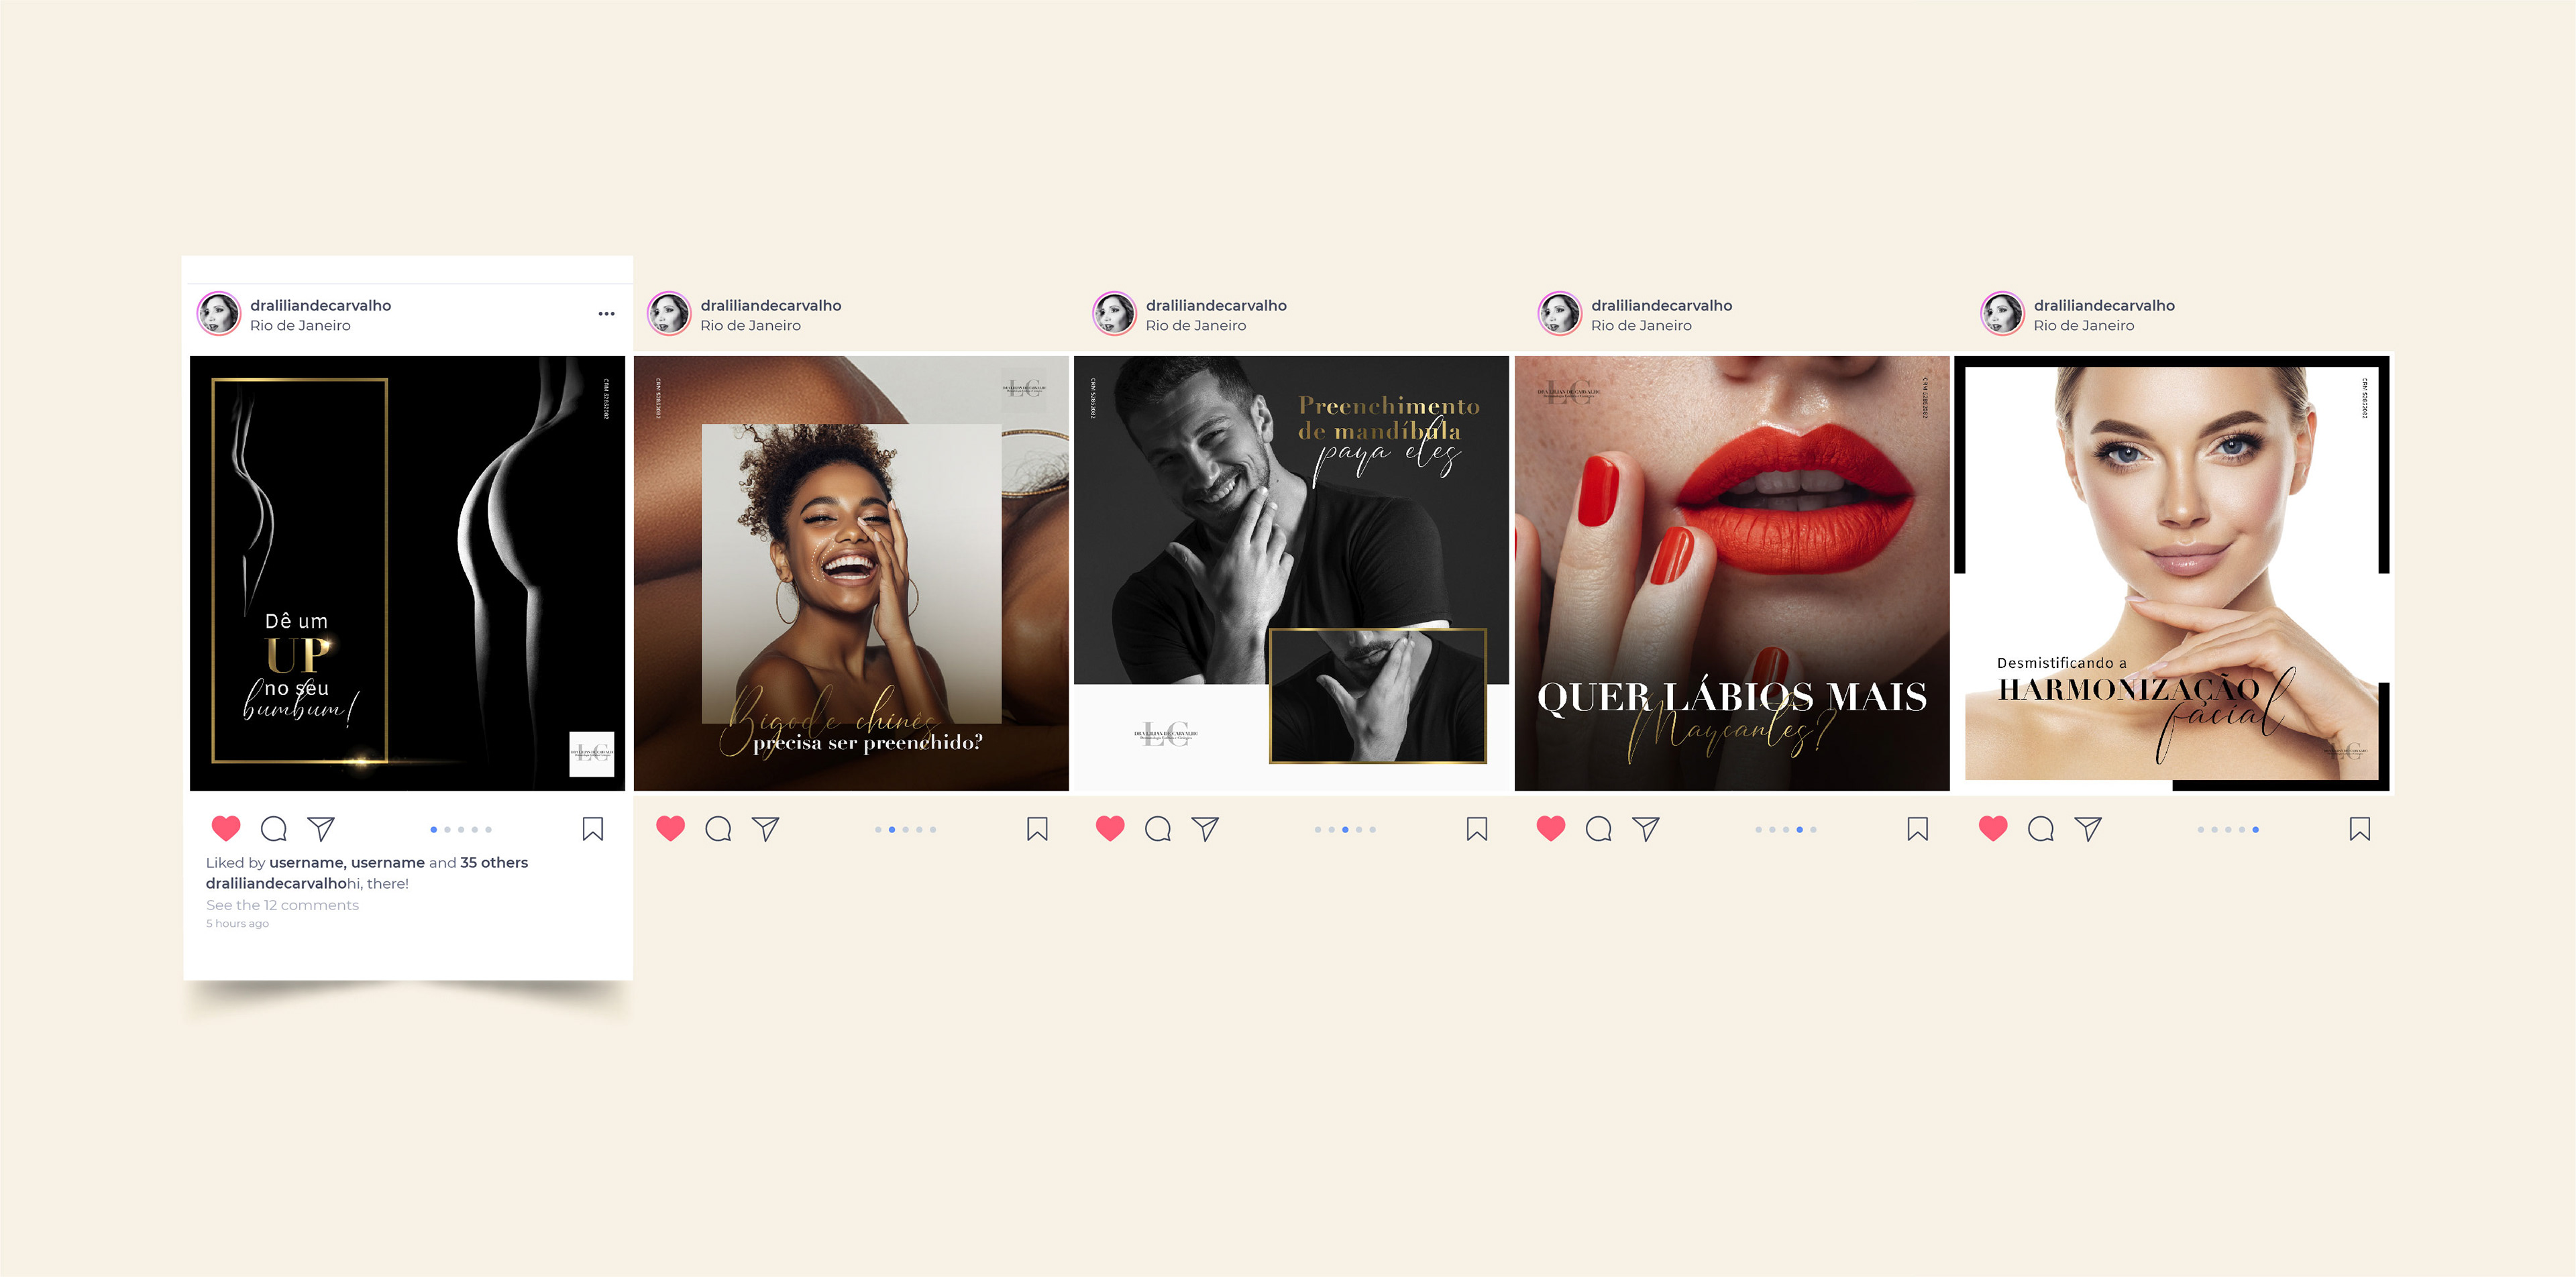Select the carousel dots under first post
Image resolution: width=2576 pixels, height=1277 pixels.
[x=461, y=829]
